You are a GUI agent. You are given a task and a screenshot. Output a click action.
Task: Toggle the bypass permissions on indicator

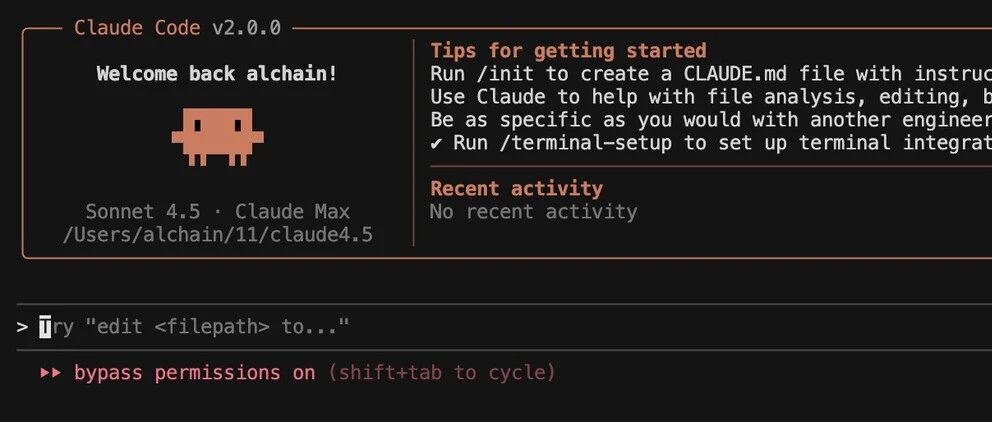194,373
